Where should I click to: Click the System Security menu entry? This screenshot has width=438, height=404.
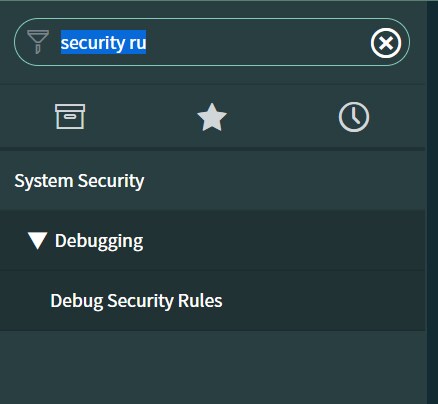tap(79, 181)
